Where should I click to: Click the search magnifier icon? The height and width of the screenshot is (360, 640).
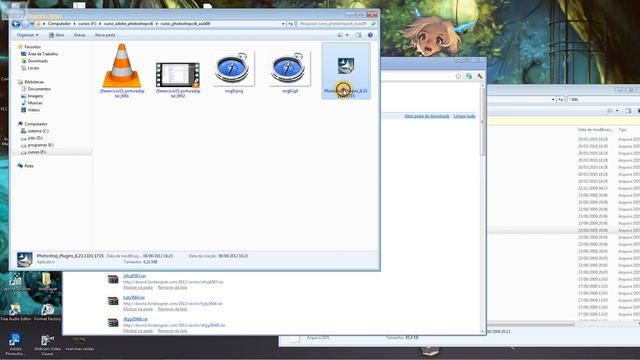pyautogui.click(x=373, y=24)
